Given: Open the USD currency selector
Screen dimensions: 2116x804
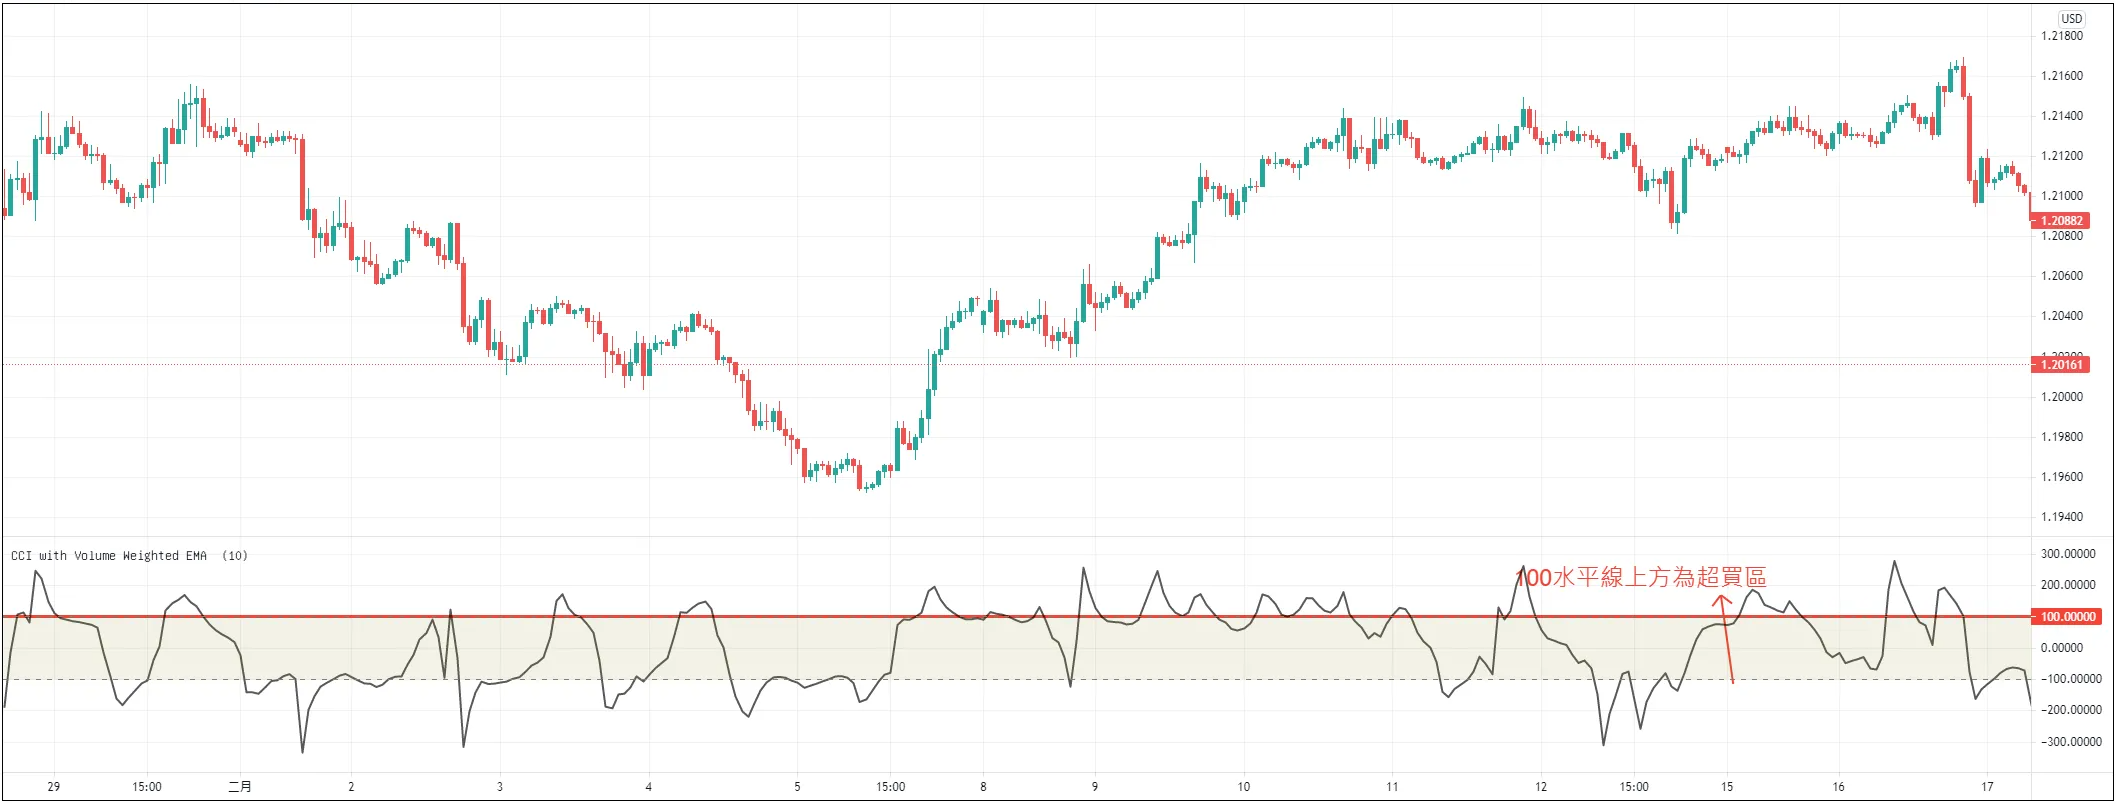Looking at the screenshot, I should coord(2071,18).
